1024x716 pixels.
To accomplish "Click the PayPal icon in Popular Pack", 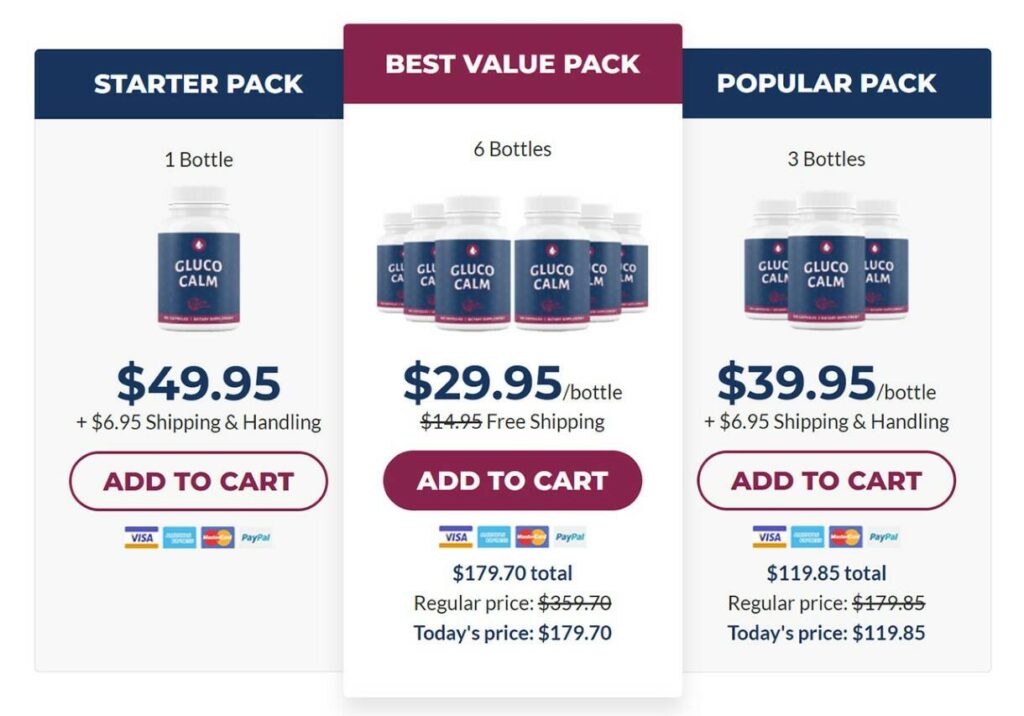I will [x=884, y=537].
